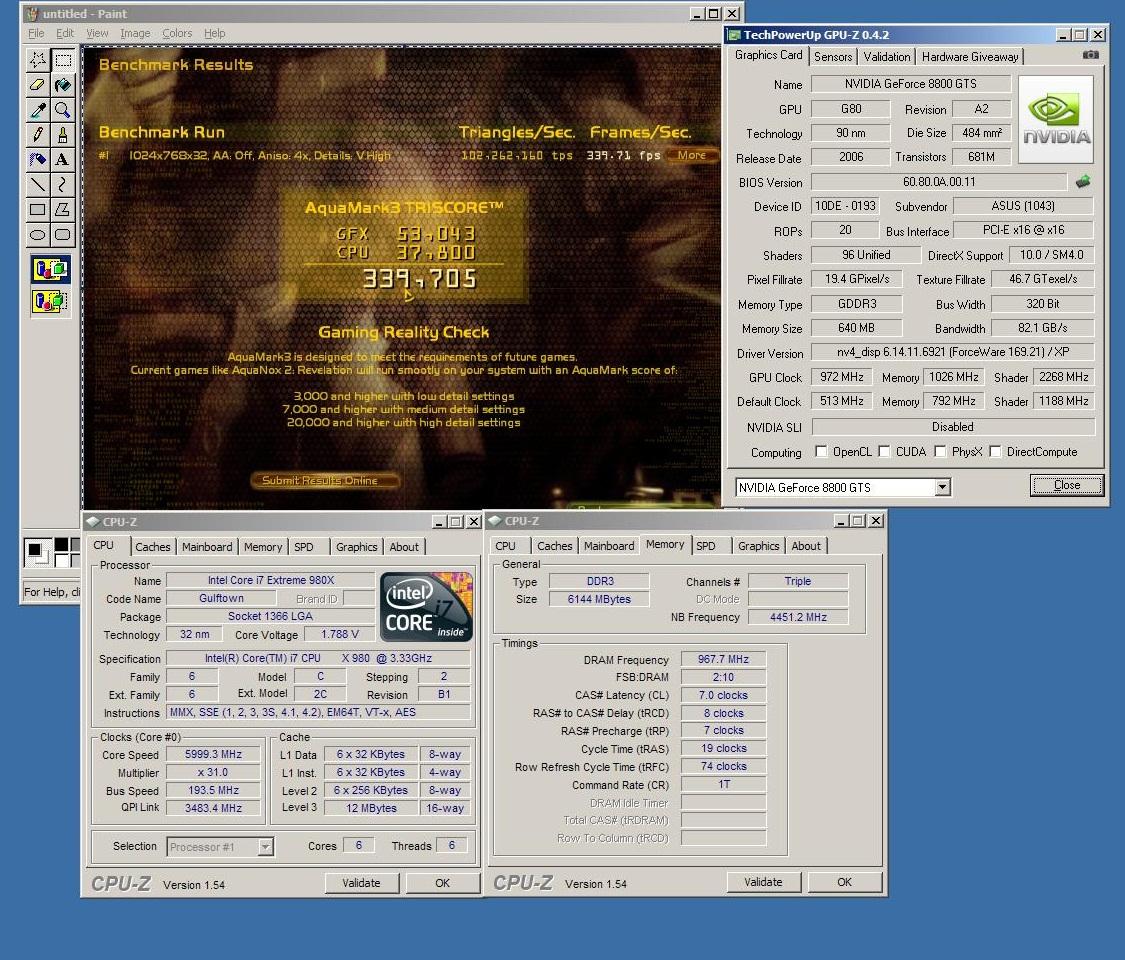The width and height of the screenshot is (1125, 960).
Task: Open Graphics tab in right CPU-Z window
Action: click(x=758, y=546)
